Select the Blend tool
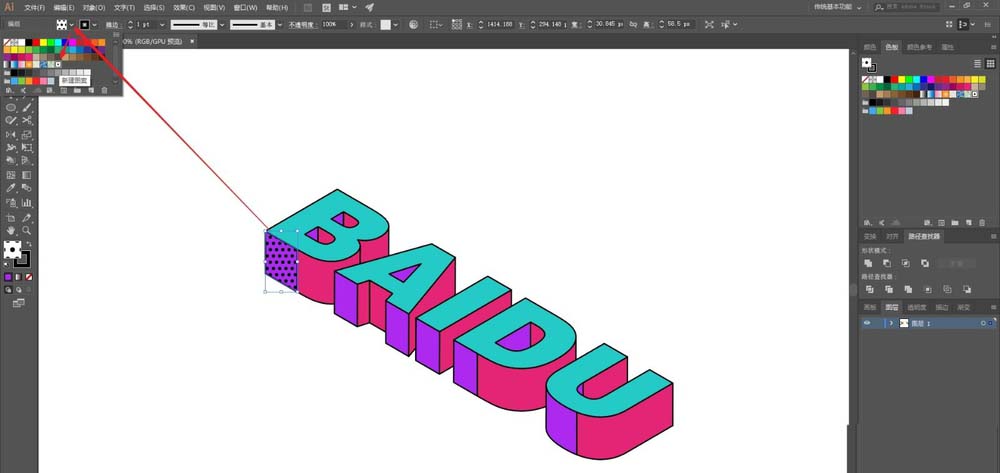The width and height of the screenshot is (1000, 473). (x=27, y=188)
